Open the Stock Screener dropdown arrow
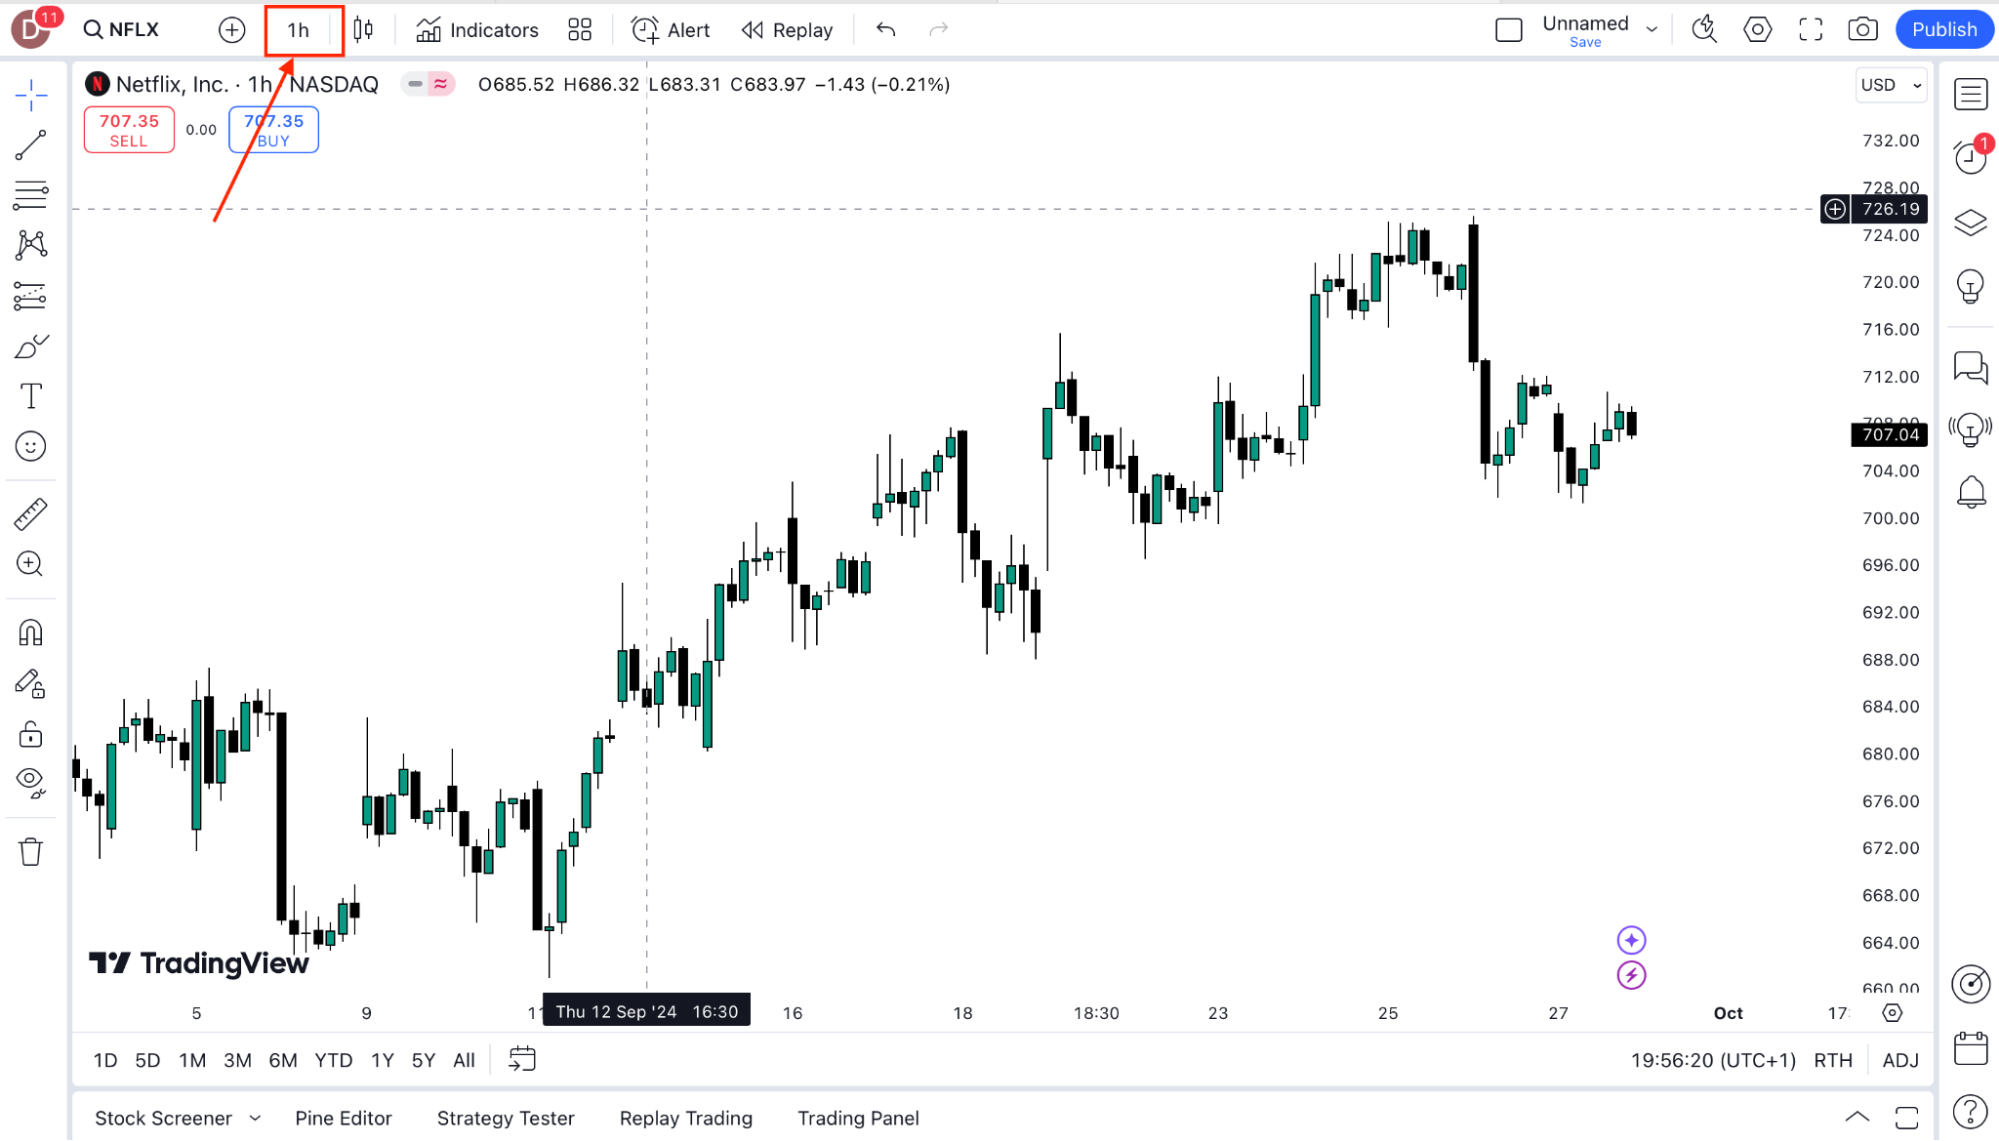The width and height of the screenshot is (1999, 1141). pos(255,1118)
